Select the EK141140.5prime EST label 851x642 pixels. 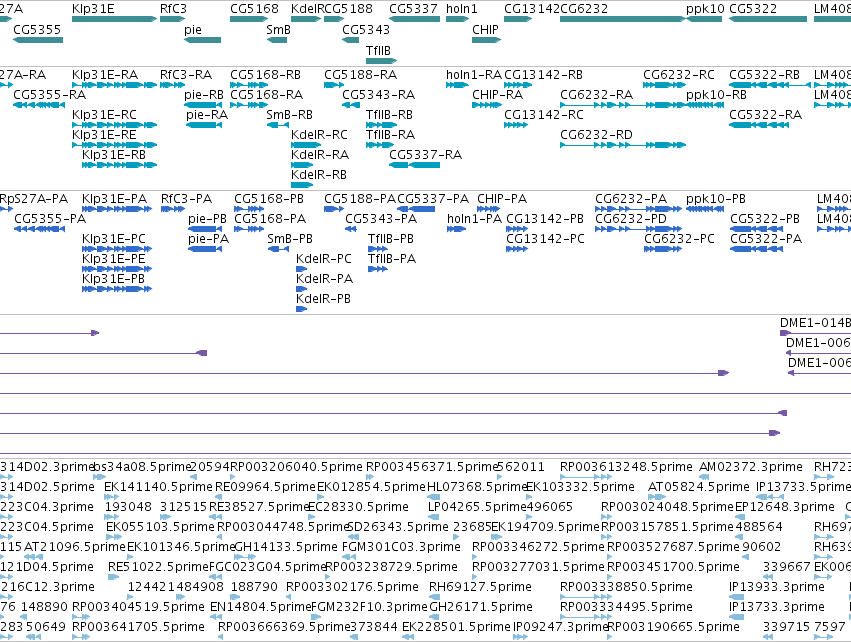[x=158, y=487]
